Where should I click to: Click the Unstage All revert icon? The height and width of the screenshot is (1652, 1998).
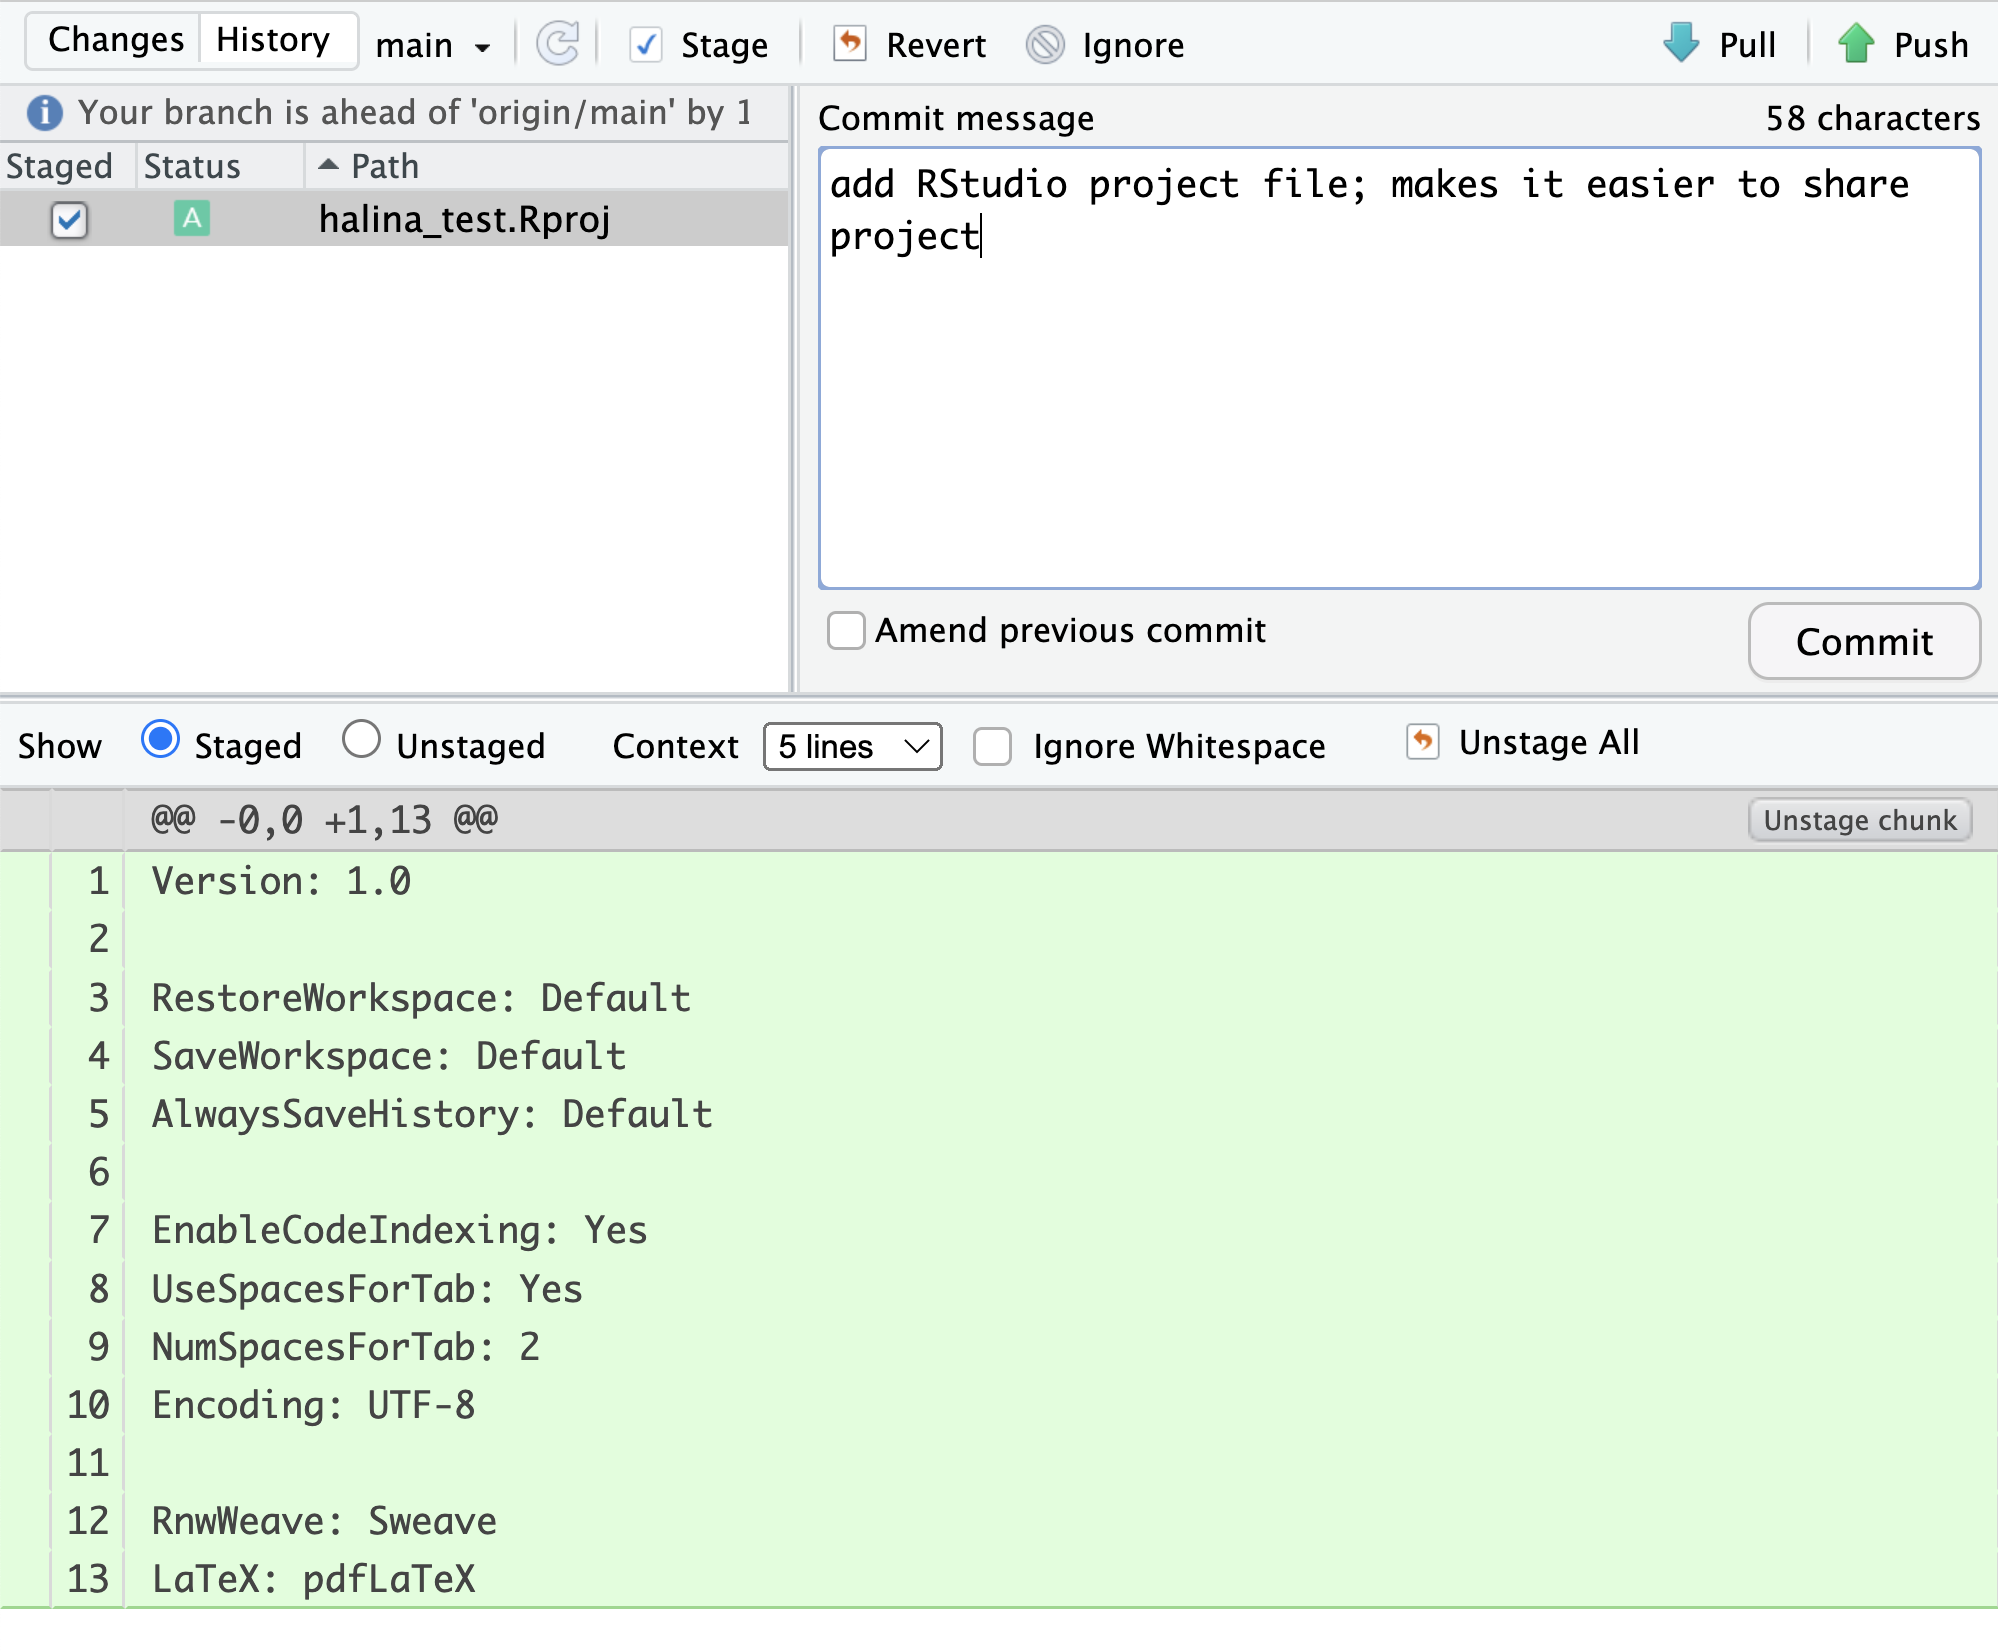click(1422, 742)
